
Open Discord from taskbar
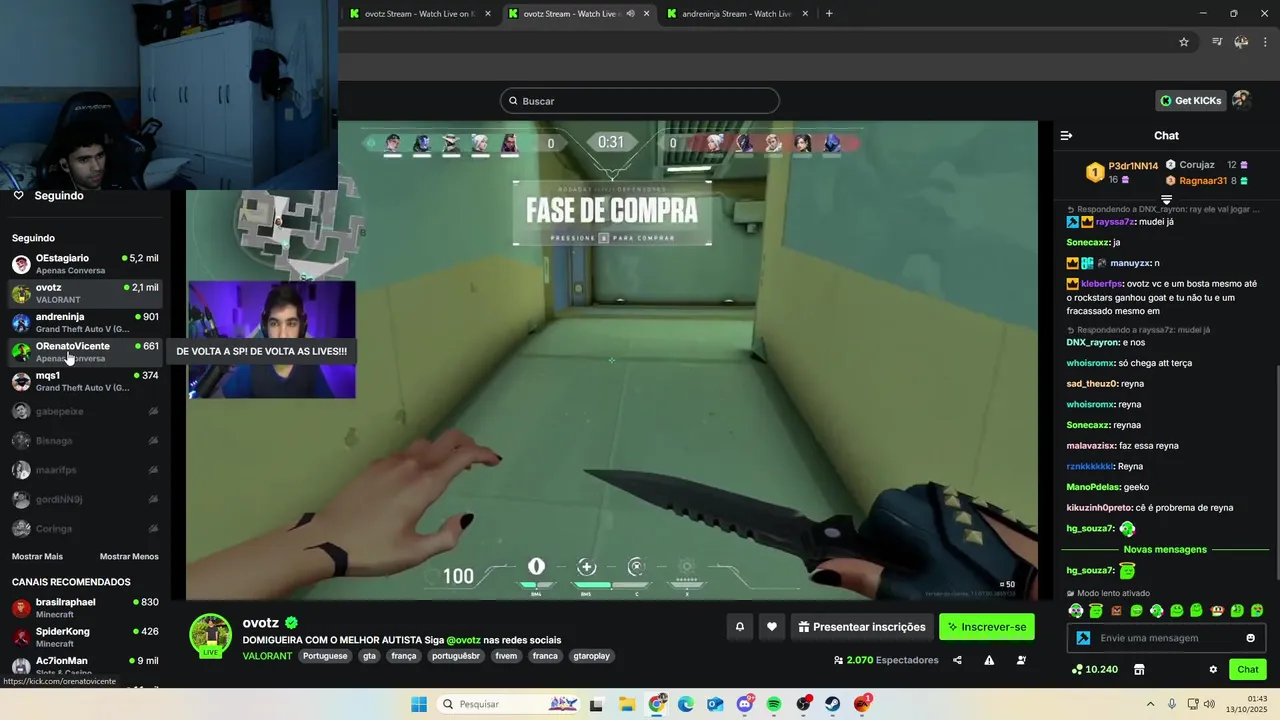[745, 704]
